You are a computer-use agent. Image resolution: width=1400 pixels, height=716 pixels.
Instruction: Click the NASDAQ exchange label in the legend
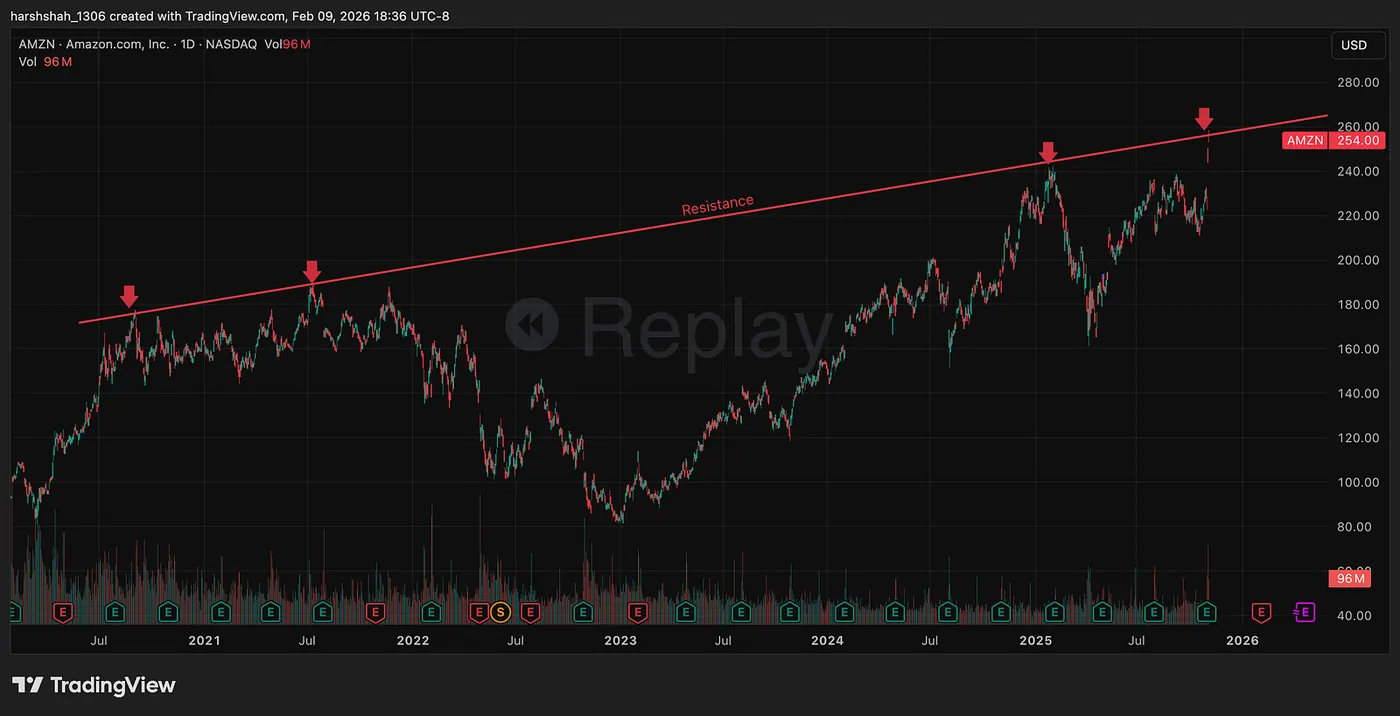pos(232,44)
